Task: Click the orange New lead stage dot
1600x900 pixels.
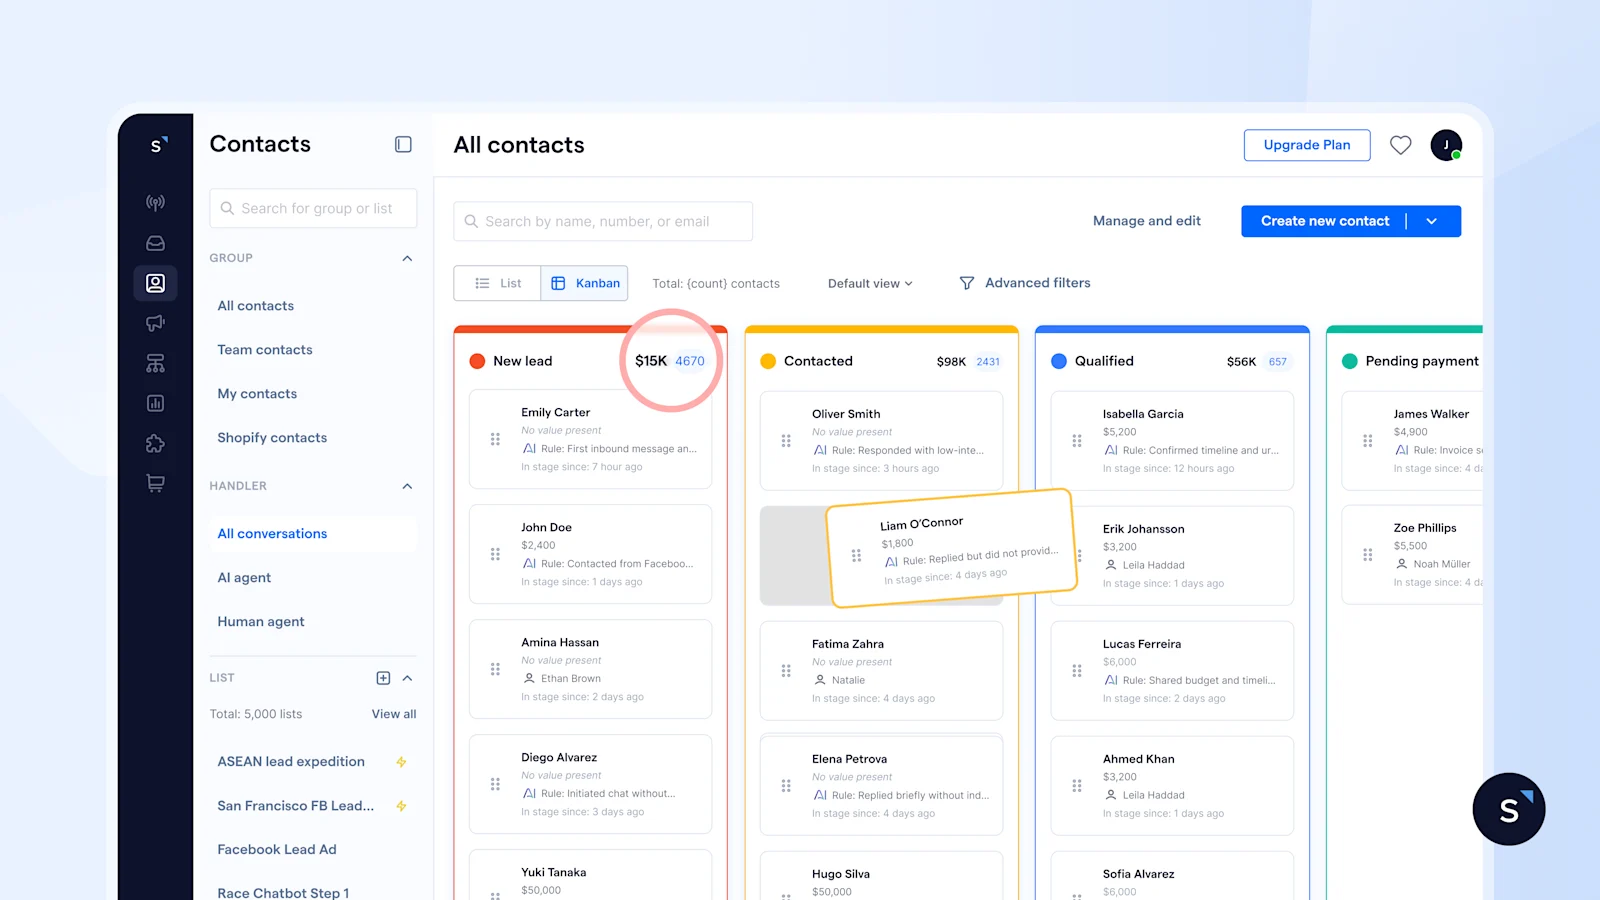Action: pyautogui.click(x=477, y=361)
